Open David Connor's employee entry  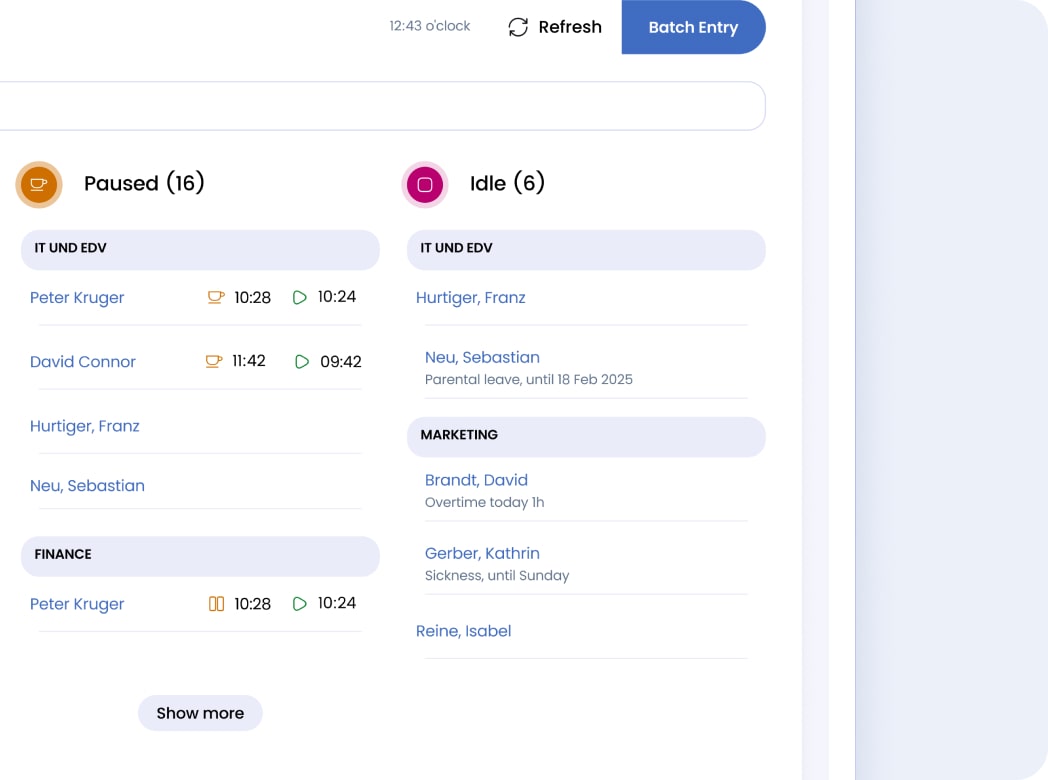point(83,362)
